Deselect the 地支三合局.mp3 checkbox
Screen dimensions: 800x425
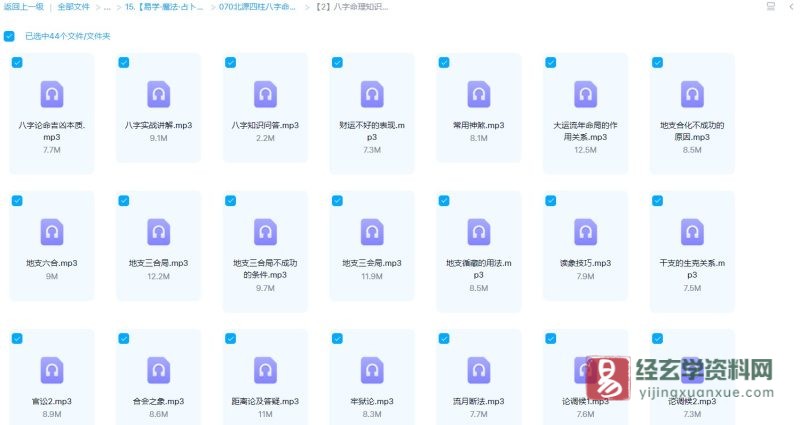123,200
